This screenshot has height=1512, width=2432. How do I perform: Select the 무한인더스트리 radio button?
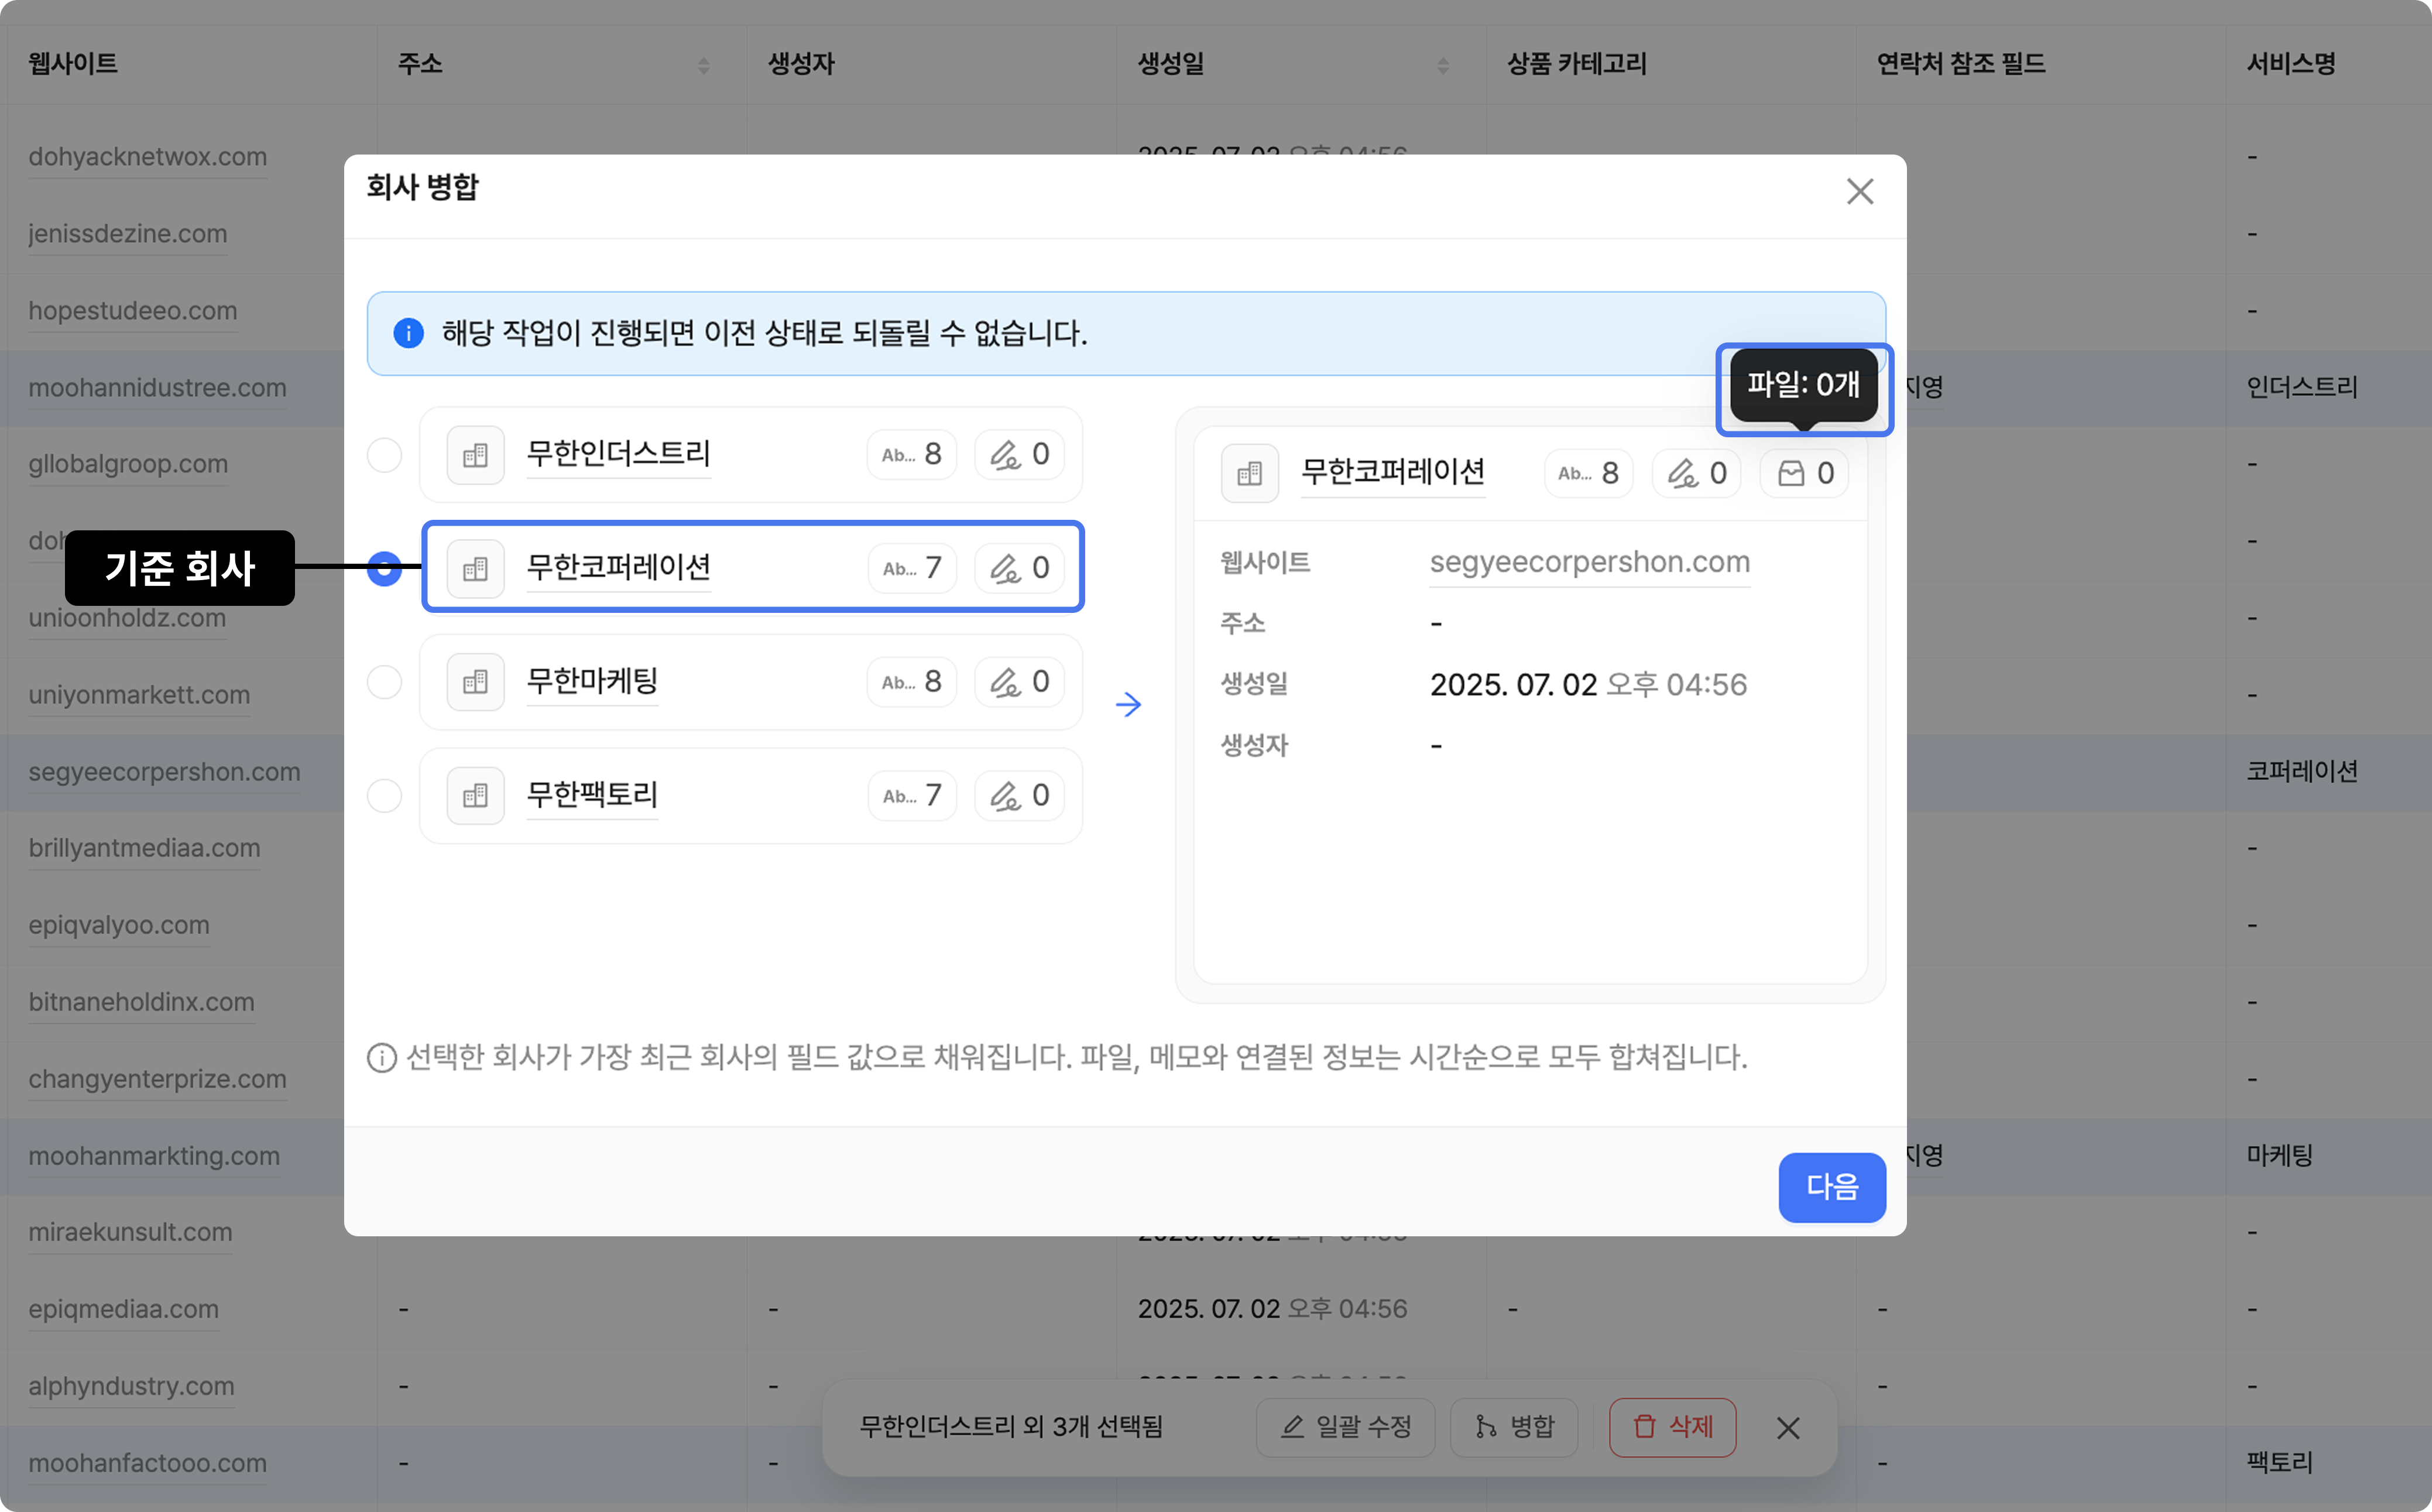[384, 455]
